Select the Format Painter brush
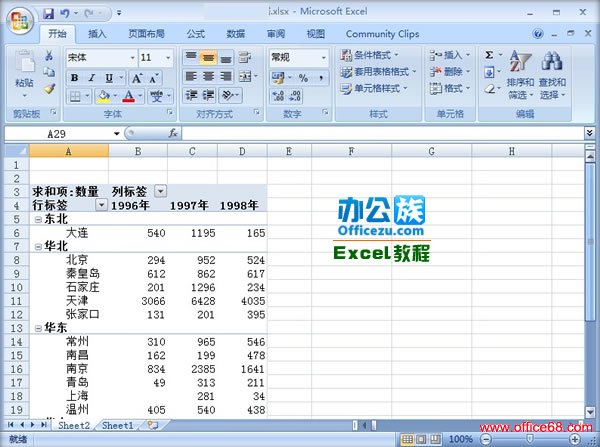The width and height of the screenshot is (600, 447). [49, 89]
